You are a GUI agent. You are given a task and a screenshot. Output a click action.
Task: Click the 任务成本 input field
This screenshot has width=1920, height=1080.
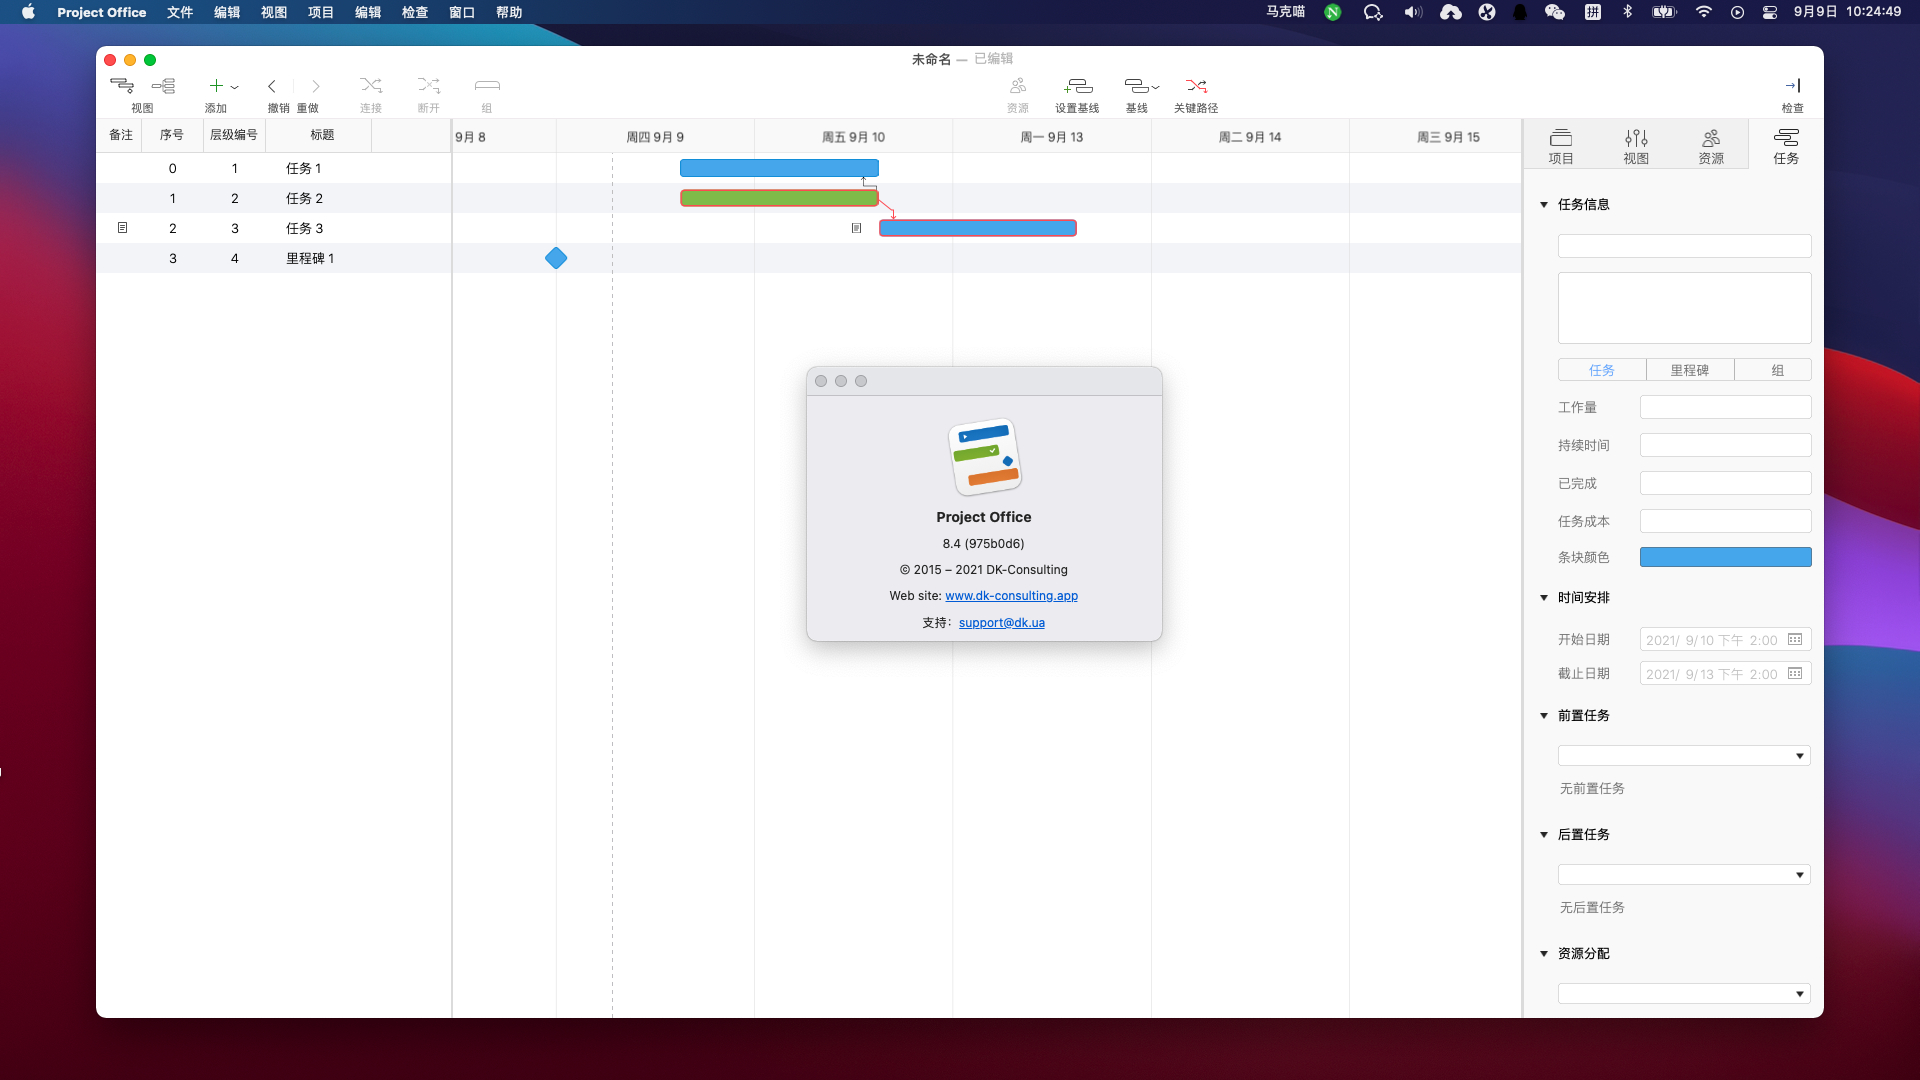1725,521
